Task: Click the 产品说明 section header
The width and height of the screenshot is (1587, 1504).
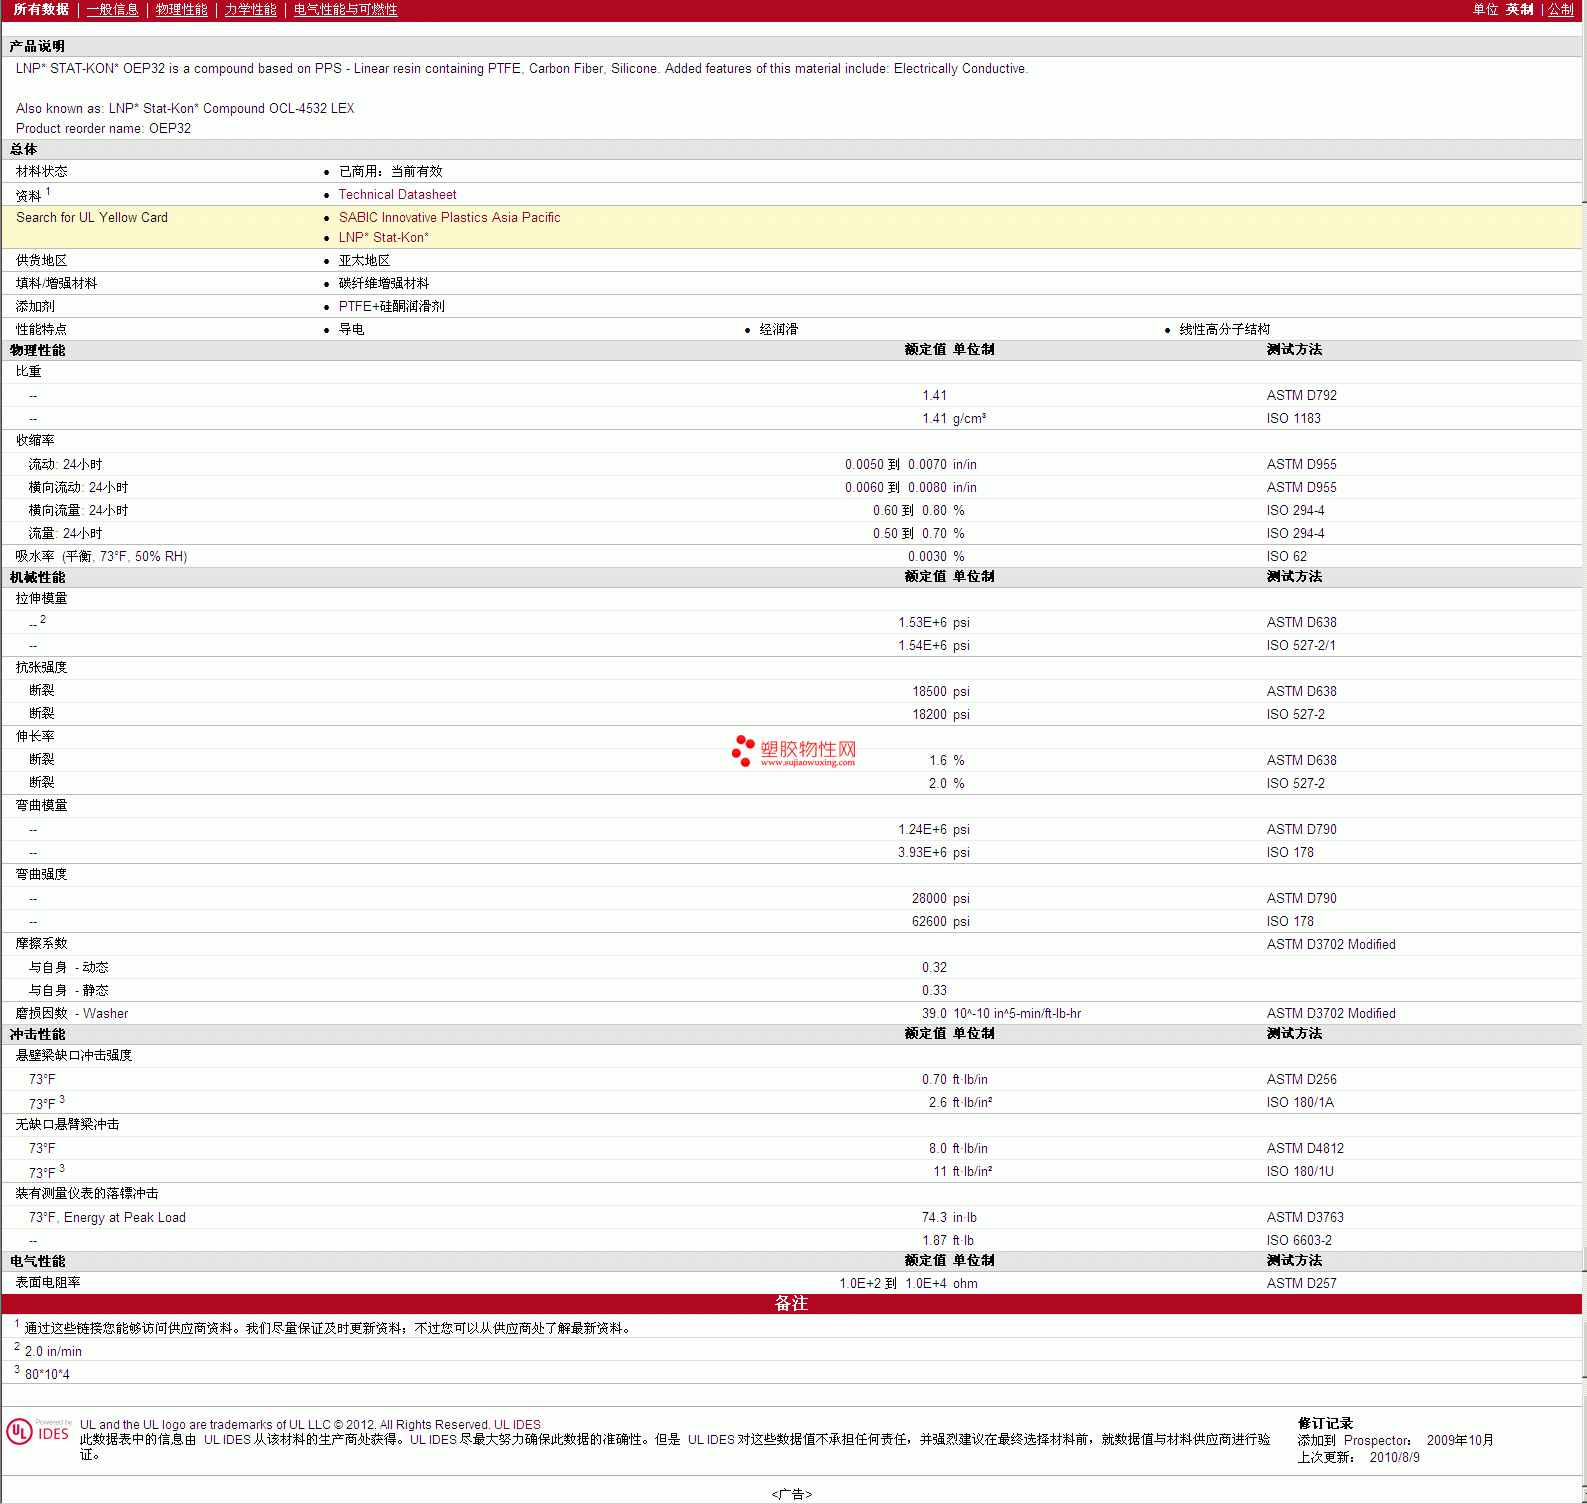Action: click(37, 47)
